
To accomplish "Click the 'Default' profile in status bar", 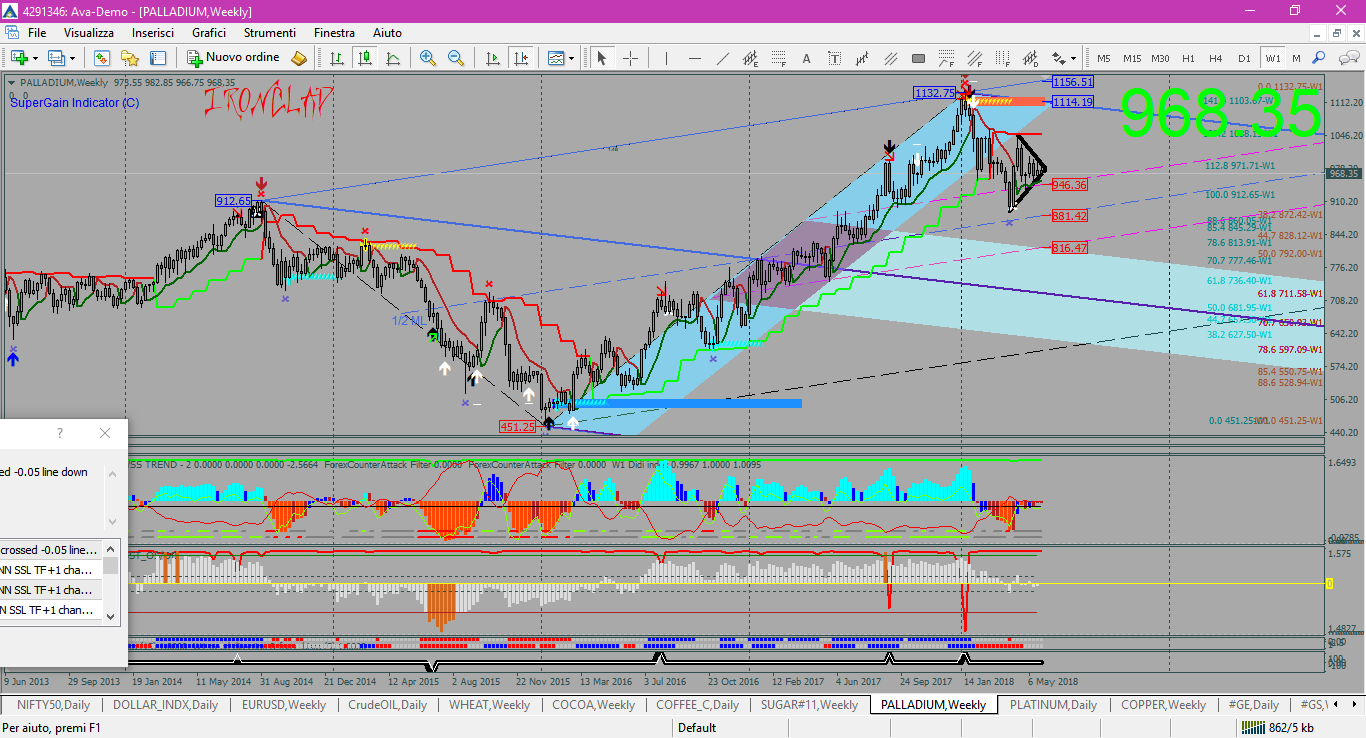I will pos(697,728).
